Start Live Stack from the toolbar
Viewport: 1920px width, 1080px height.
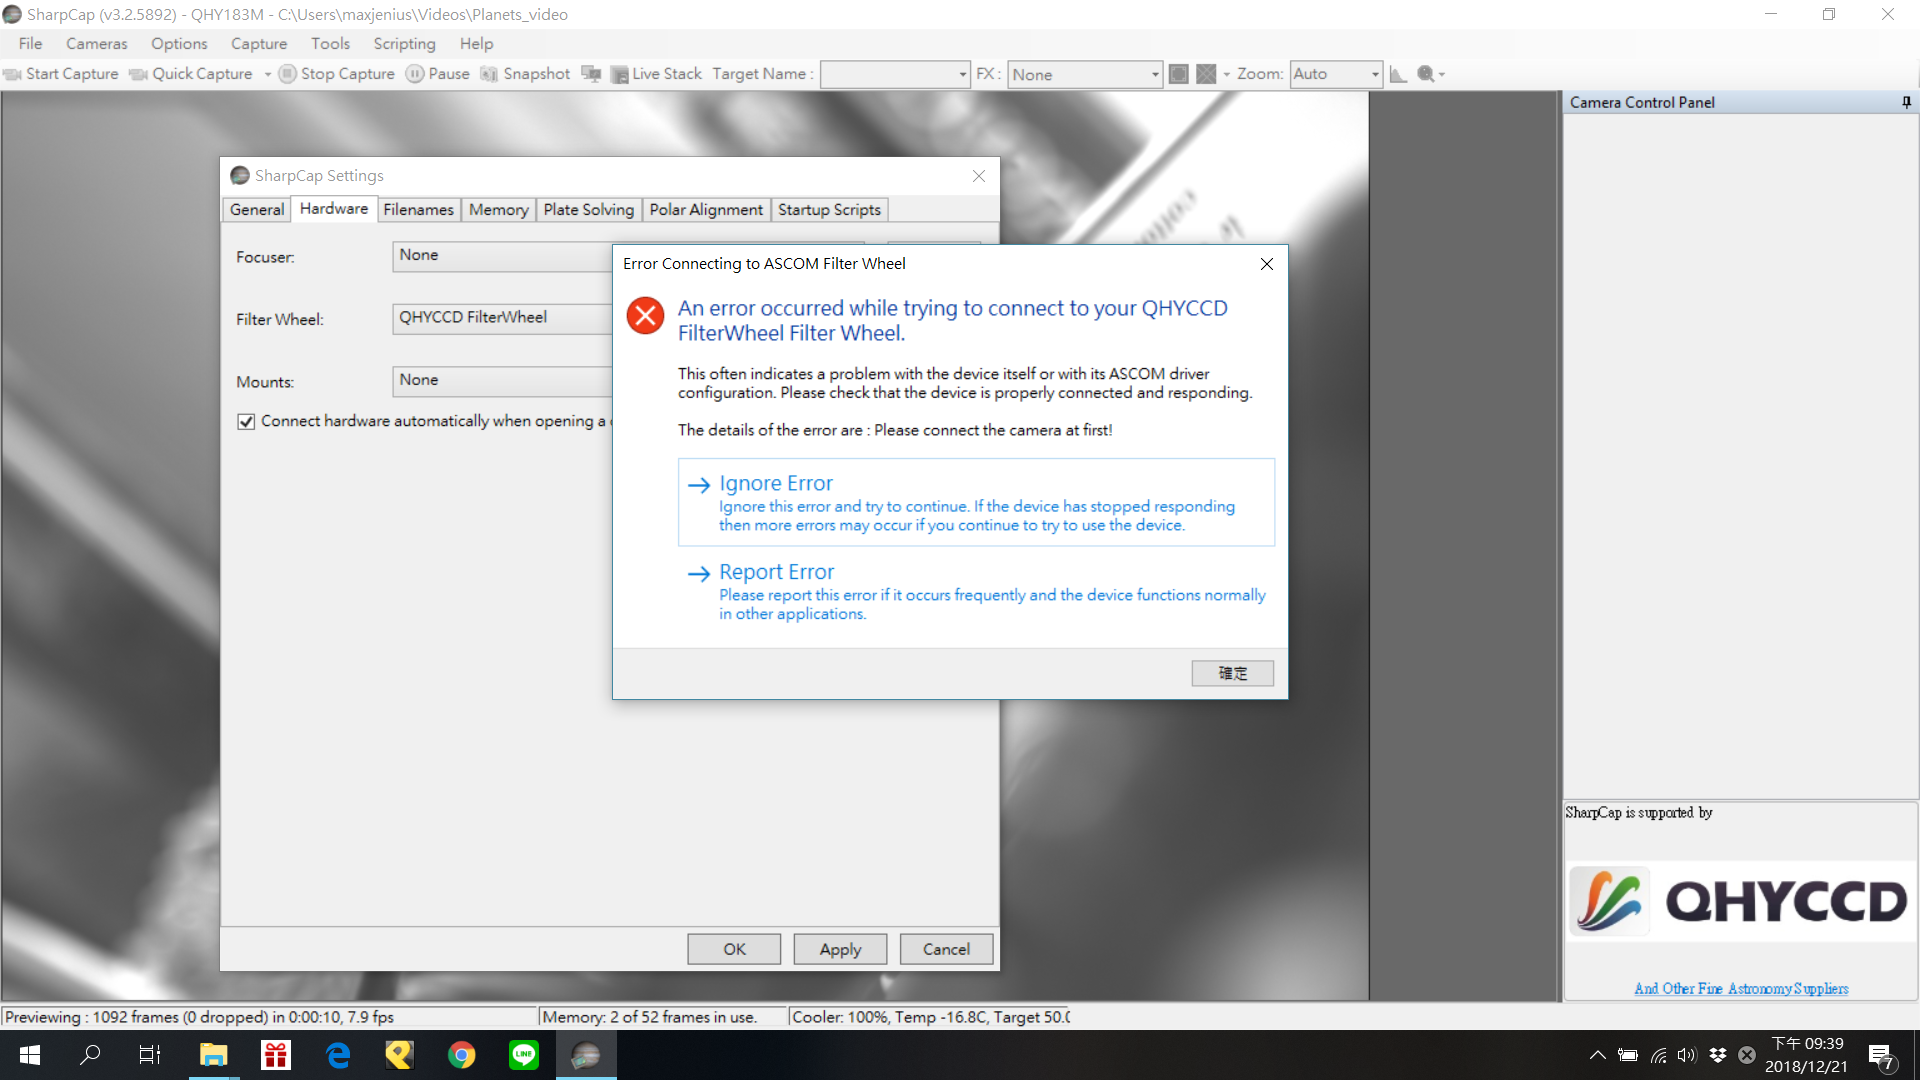click(657, 74)
